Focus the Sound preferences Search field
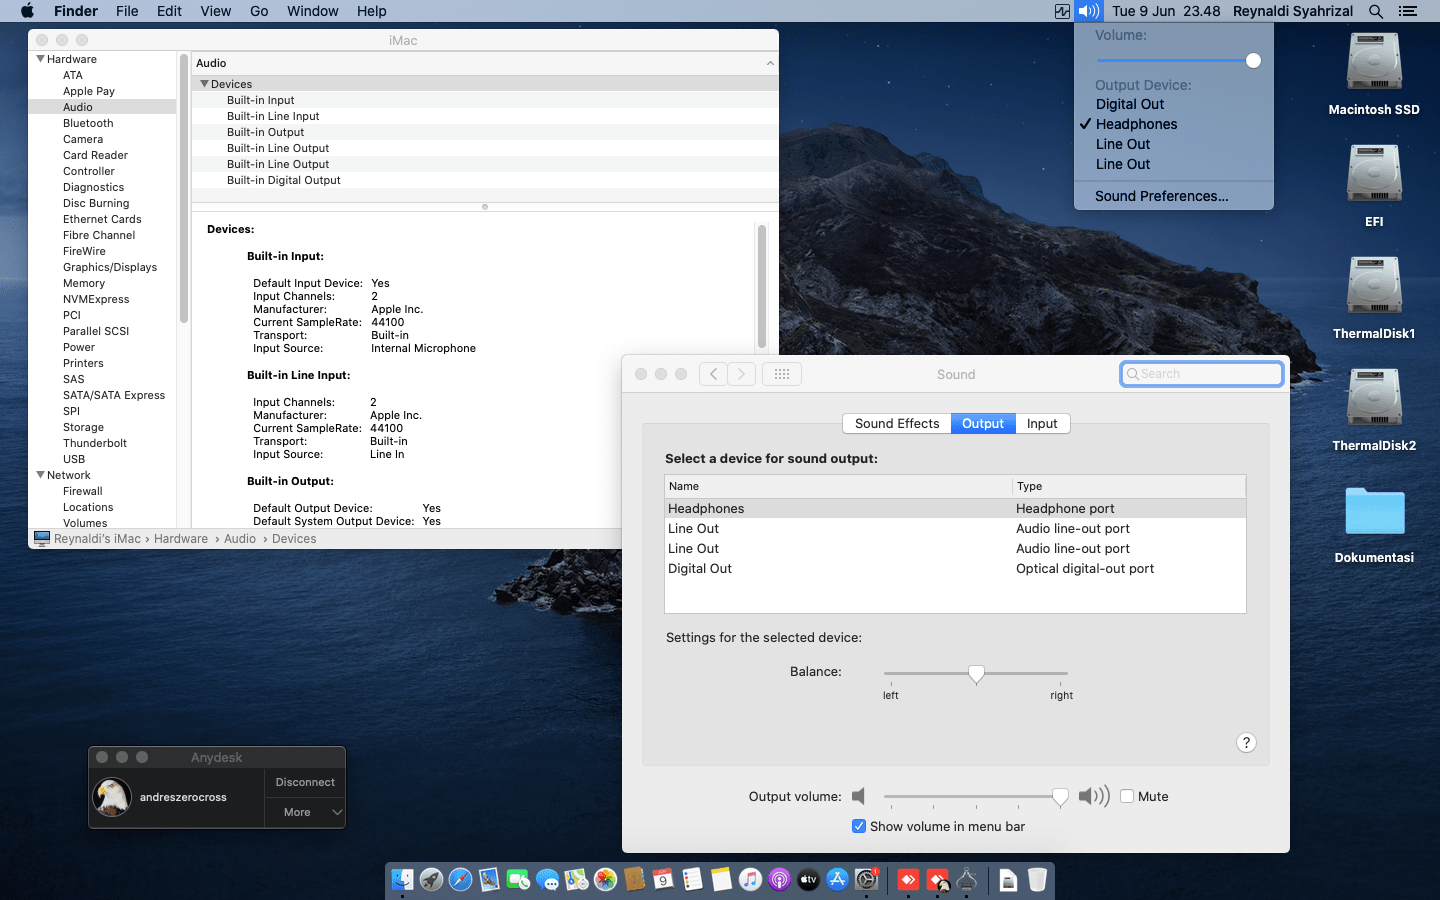 click(x=1202, y=374)
